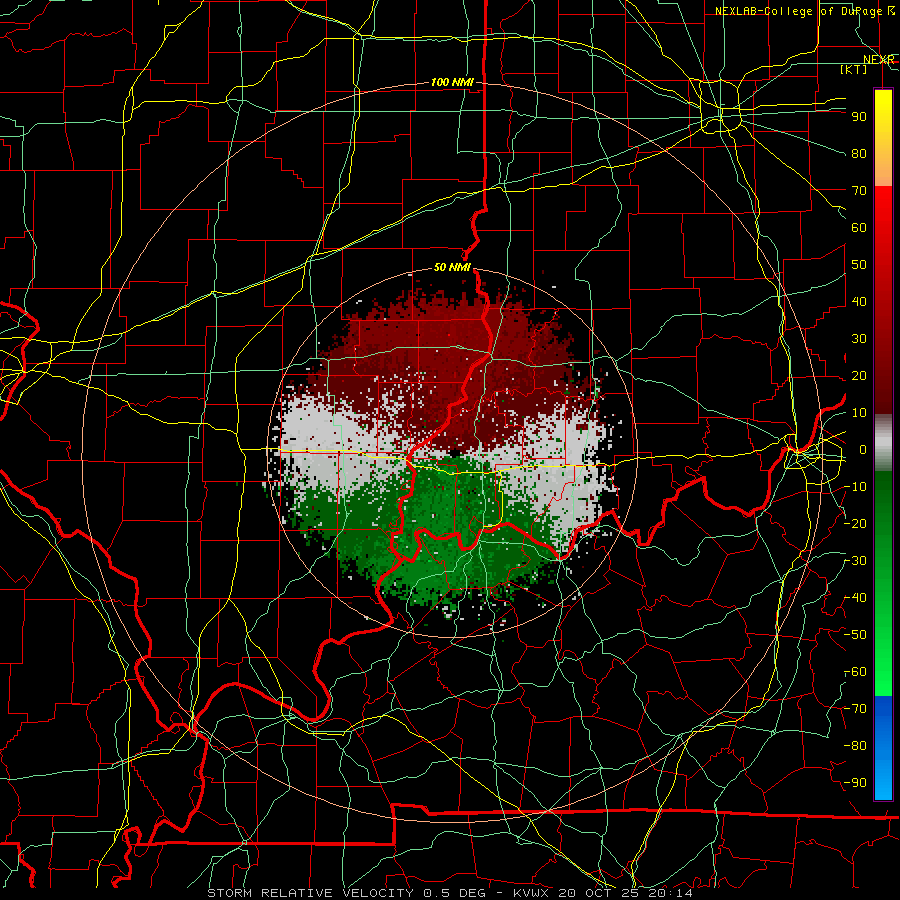Click the -60 value on the velocity scale
This screenshot has width=900, height=900.
[x=856, y=672]
